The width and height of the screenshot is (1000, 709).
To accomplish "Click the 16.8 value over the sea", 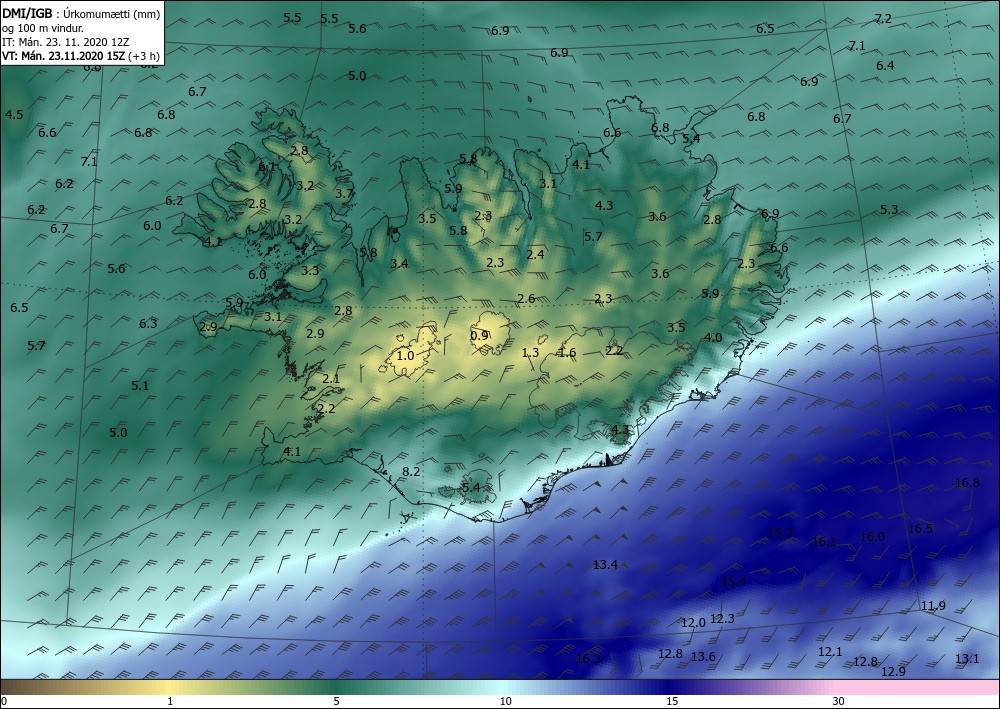I will (967, 483).
